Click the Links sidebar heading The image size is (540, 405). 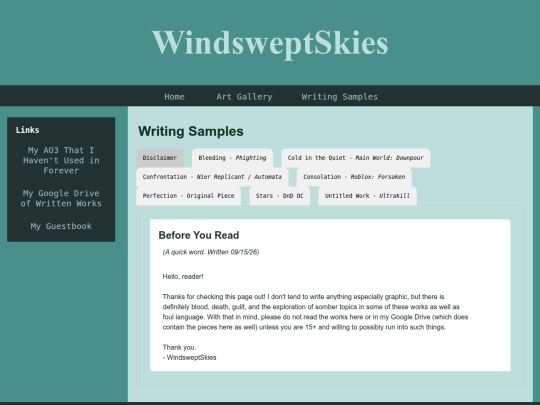pos(28,130)
